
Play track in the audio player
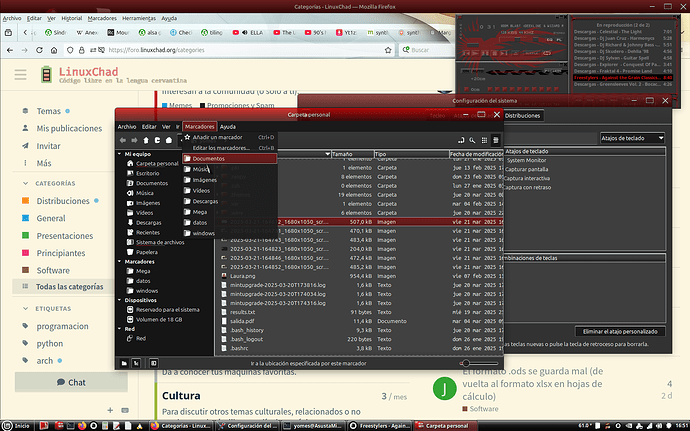(x=476, y=53)
